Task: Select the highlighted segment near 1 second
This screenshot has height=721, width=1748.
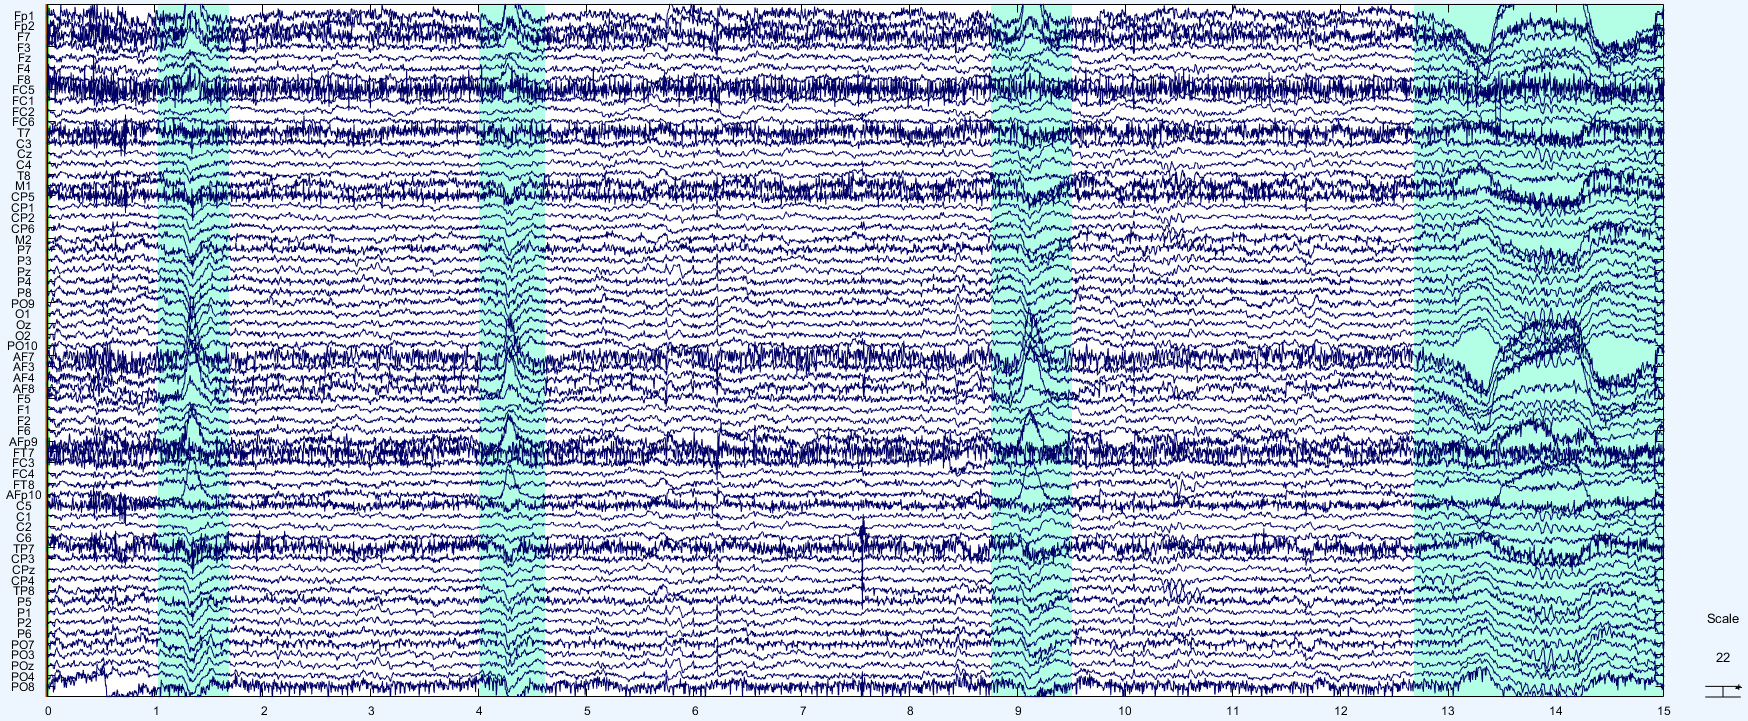Action: click(x=193, y=350)
